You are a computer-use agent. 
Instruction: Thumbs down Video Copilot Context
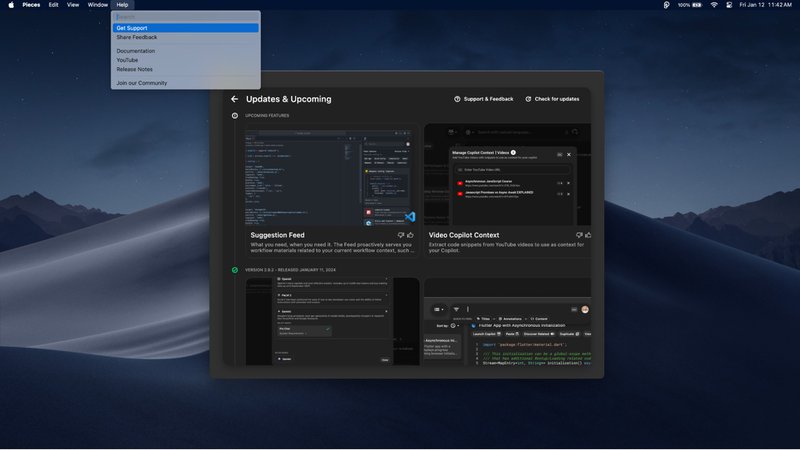coord(579,235)
